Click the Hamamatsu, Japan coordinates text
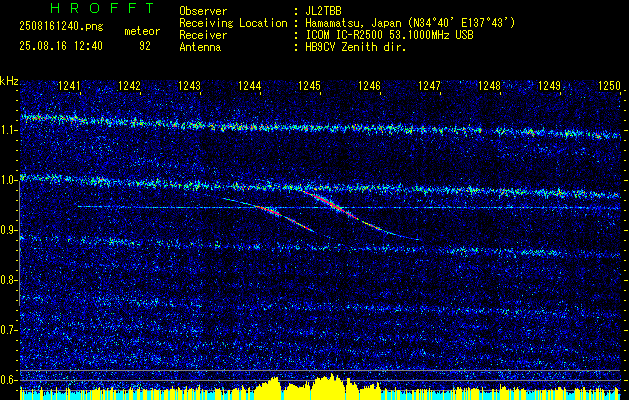 tap(410, 23)
